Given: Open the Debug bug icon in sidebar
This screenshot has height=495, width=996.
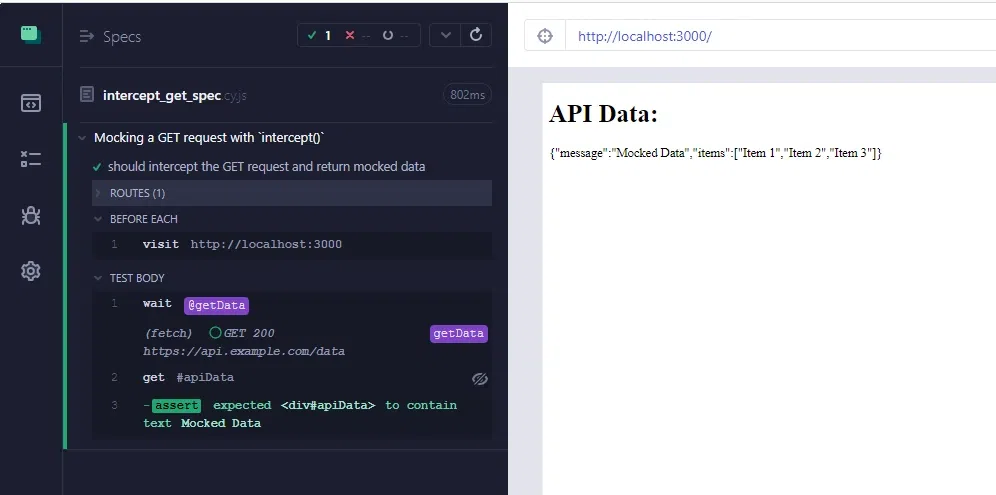Looking at the screenshot, I should 30,215.
